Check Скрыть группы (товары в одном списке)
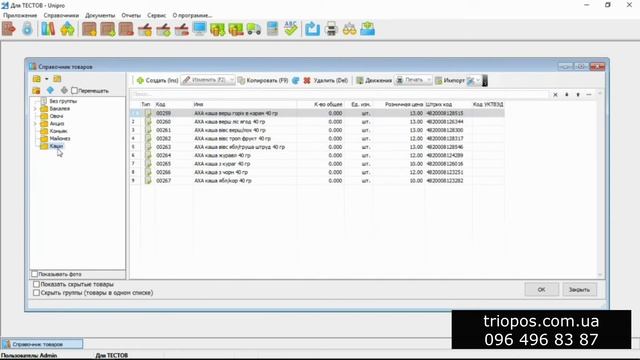This screenshot has width=640, height=360. pyautogui.click(x=36, y=293)
